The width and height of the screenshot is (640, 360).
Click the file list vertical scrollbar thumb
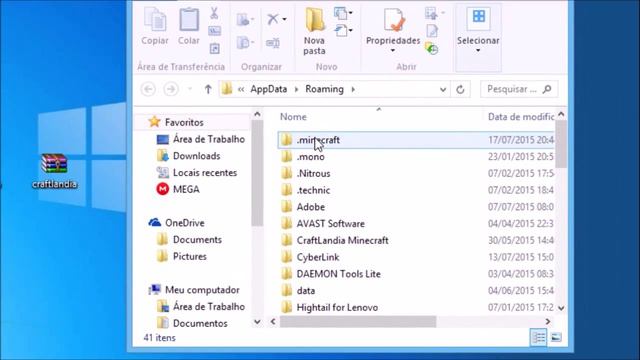pyautogui.click(x=561, y=144)
